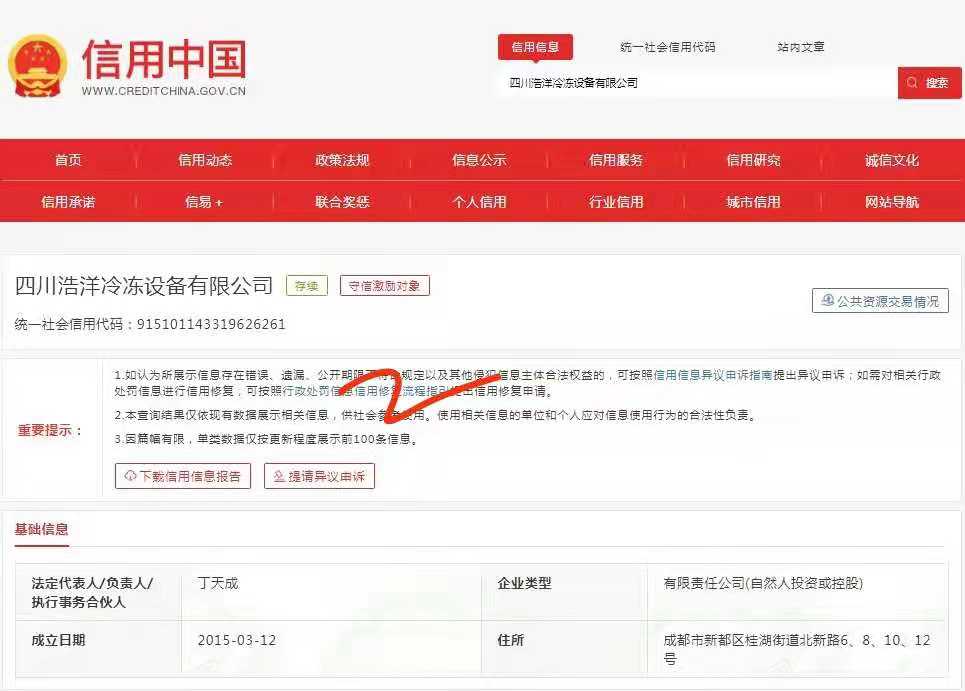Click the search magnifier 搜索 button
Image resolution: width=965 pixels, height=691 pixels.
point(929,83)
